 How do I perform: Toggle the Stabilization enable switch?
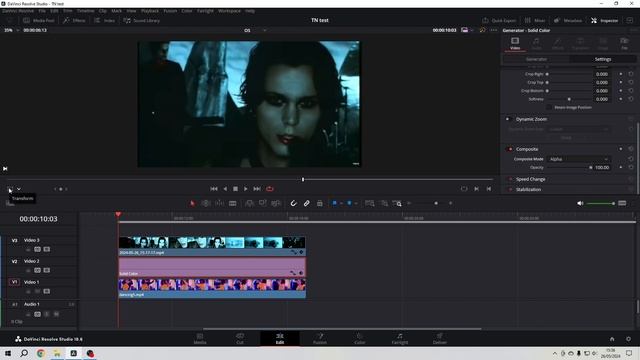point(509,190)
